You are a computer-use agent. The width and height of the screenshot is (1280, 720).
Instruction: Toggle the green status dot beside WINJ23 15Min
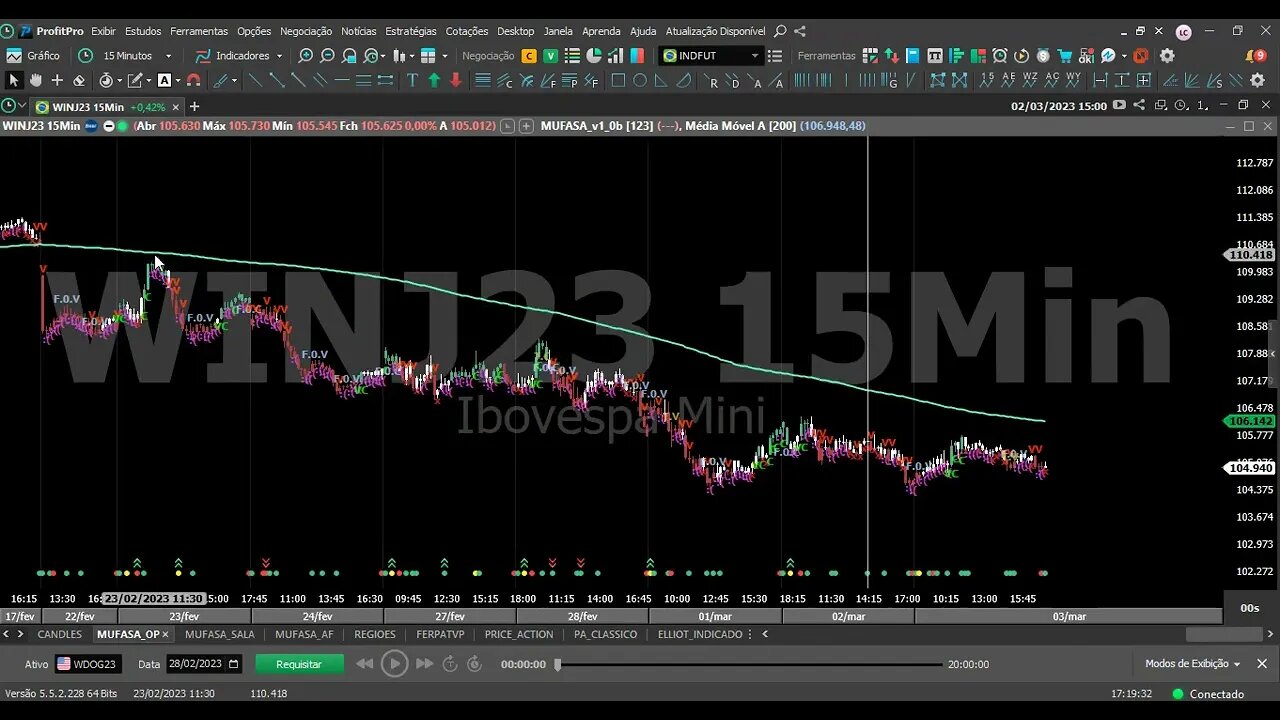pyautogui.click(x=123, y=126)
